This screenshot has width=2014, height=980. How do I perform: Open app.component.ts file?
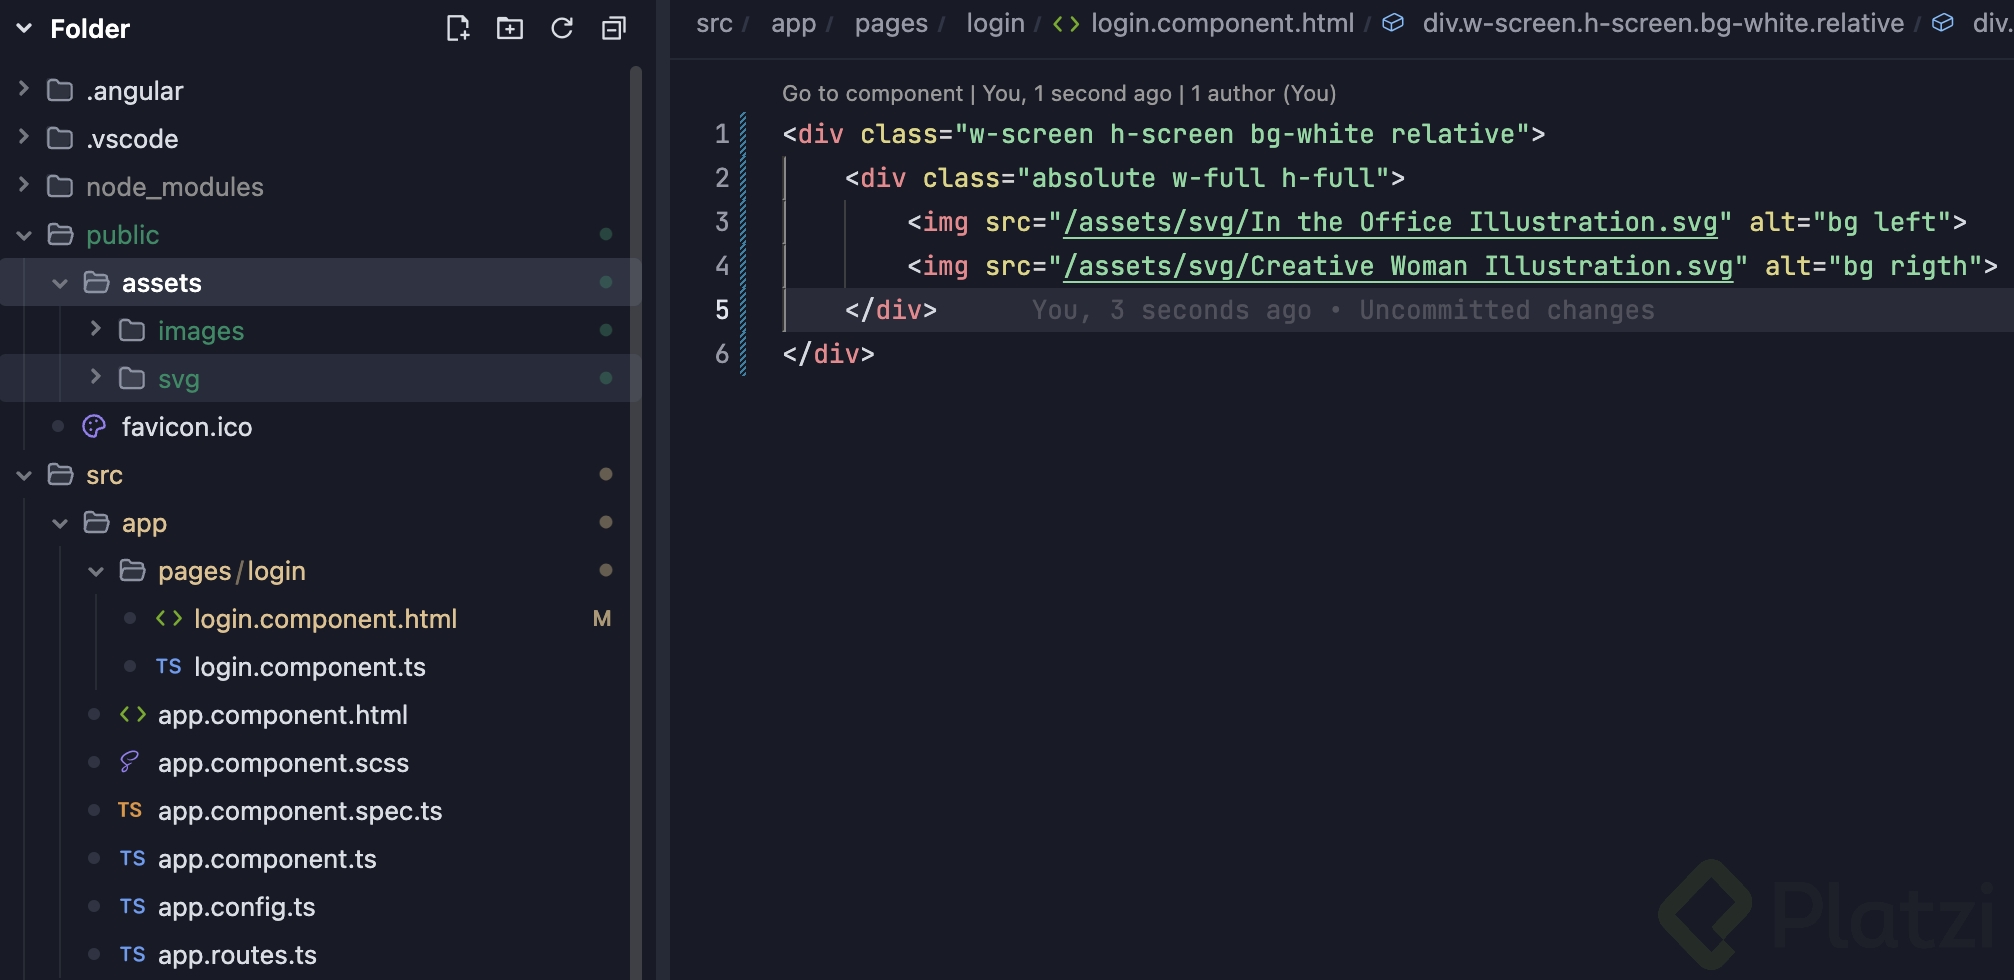[267, 859]
